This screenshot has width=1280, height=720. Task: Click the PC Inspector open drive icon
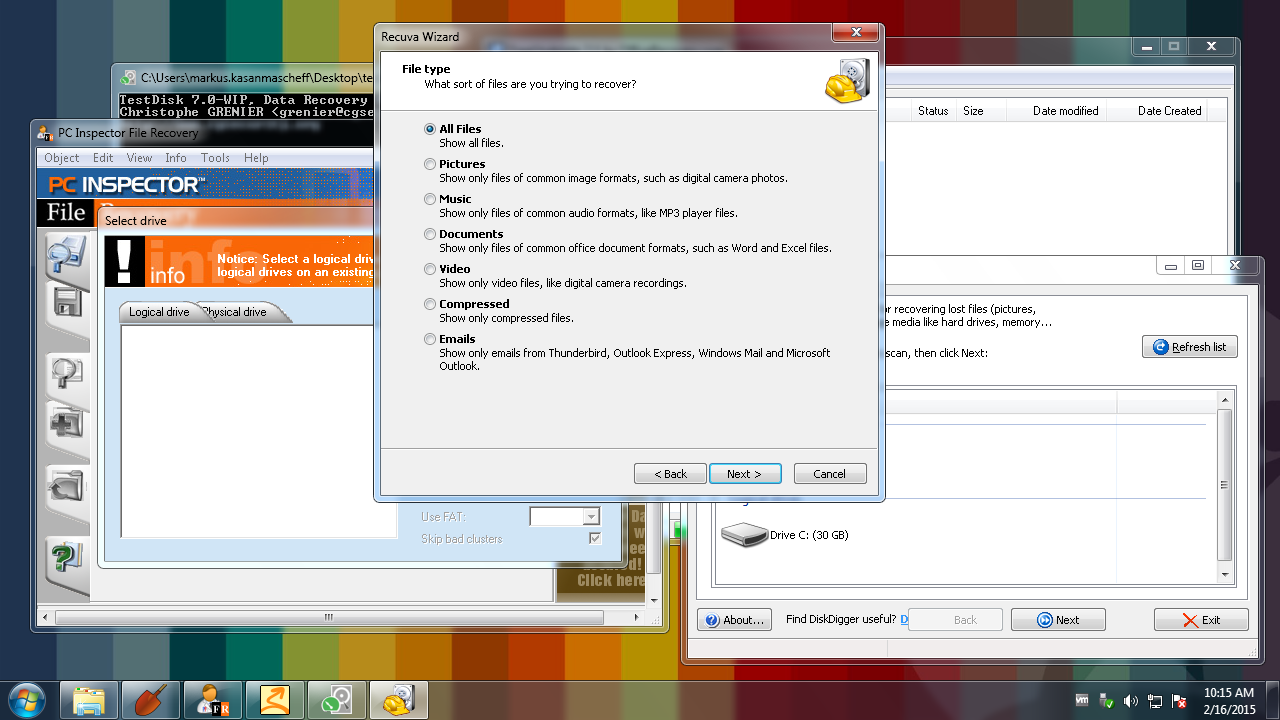tap(67, 254)
